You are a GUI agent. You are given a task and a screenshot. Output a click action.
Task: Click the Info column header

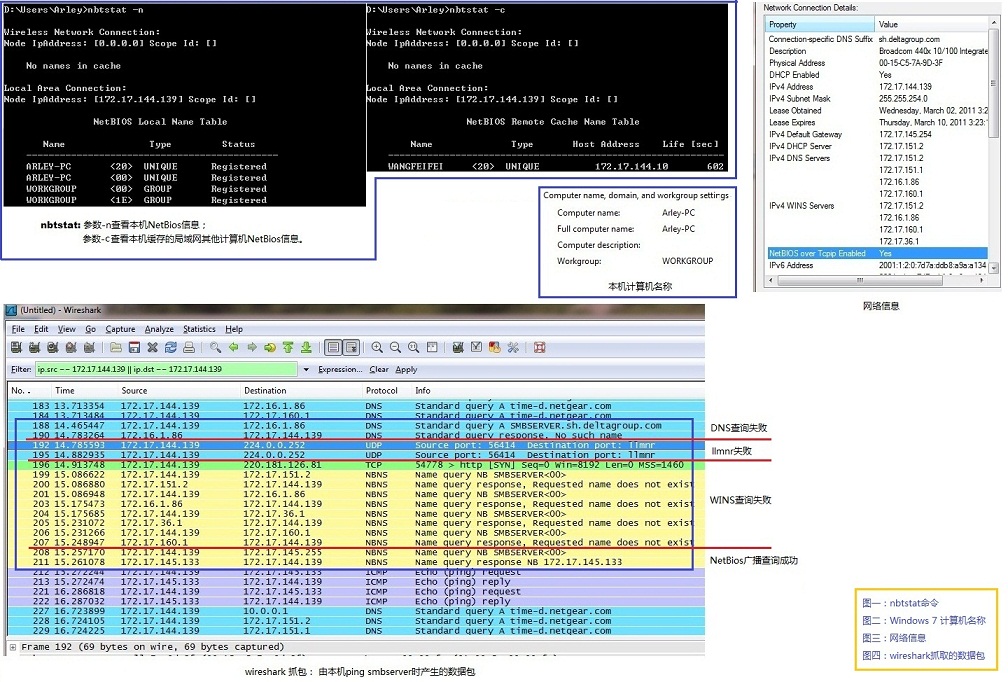click(x=558, y=391)
